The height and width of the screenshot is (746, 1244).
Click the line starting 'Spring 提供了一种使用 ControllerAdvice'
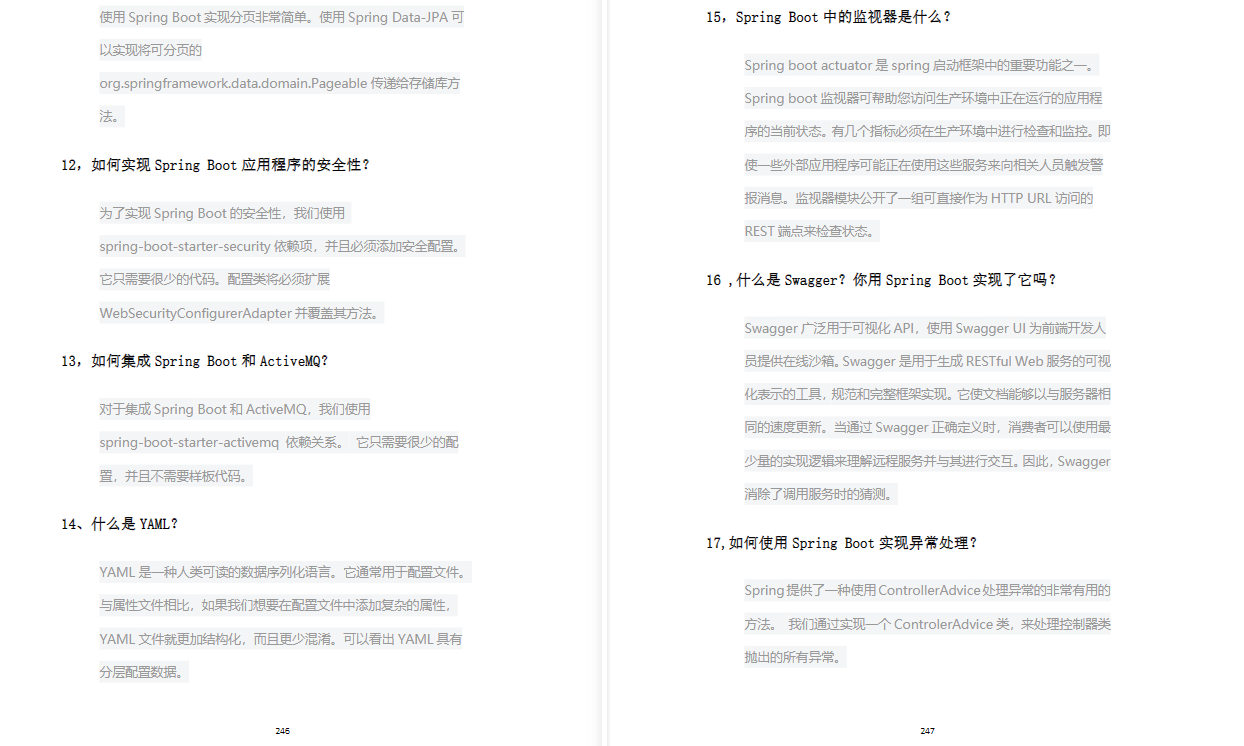(x=927, y=590)
